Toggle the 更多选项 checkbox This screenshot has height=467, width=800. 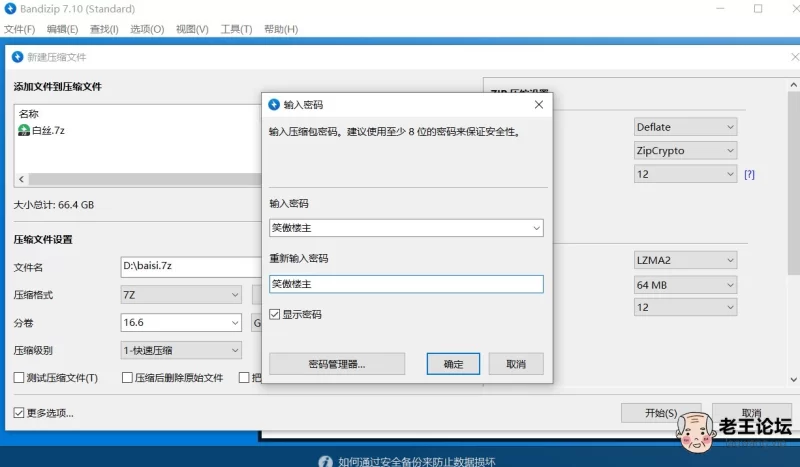19,413
